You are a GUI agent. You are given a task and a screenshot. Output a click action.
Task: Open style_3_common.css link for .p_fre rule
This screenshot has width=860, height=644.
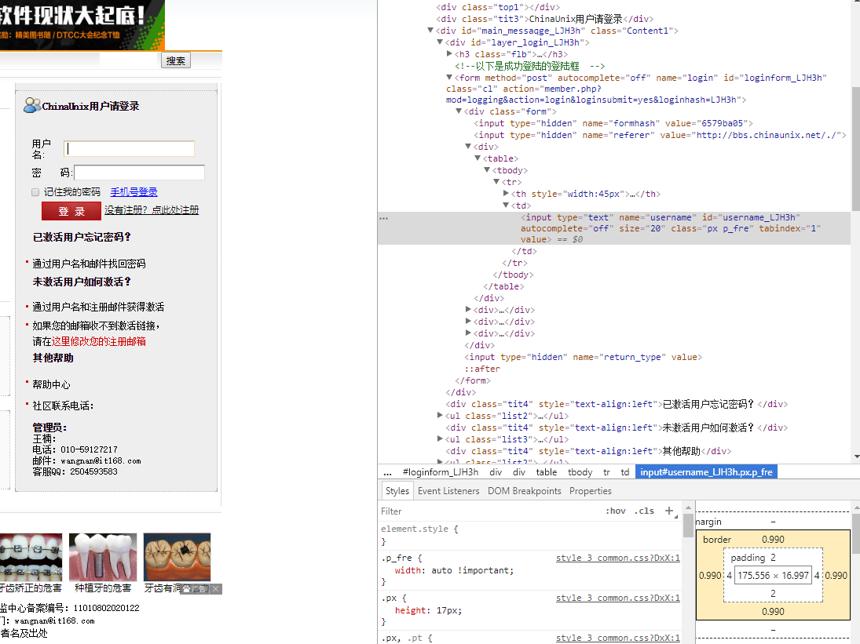[x=618, y=558]
